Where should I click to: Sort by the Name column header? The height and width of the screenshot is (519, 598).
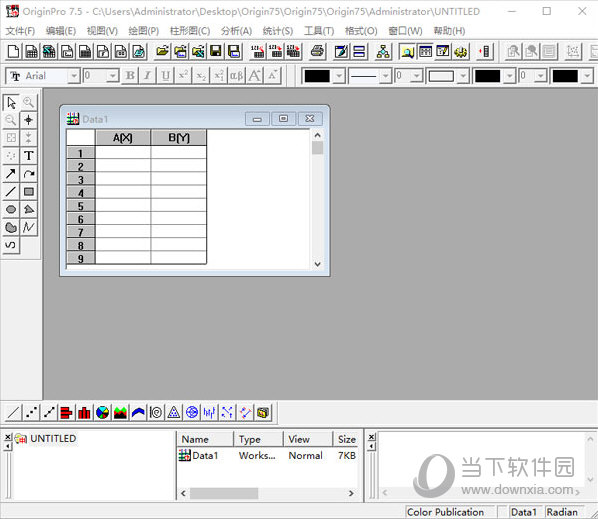pyautogui.click(x=205, y=439)
